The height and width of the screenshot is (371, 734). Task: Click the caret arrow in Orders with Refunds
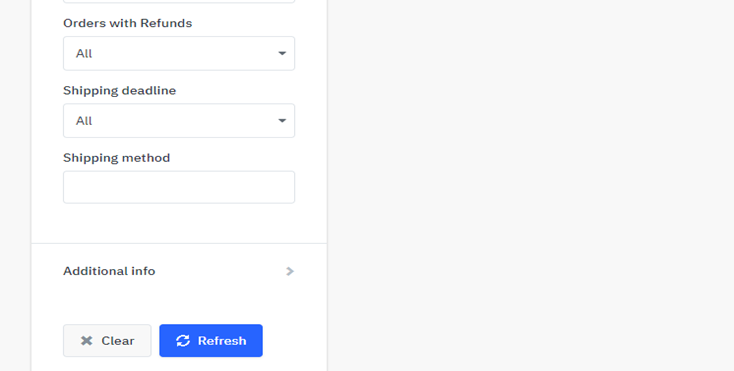pos(282,53)
